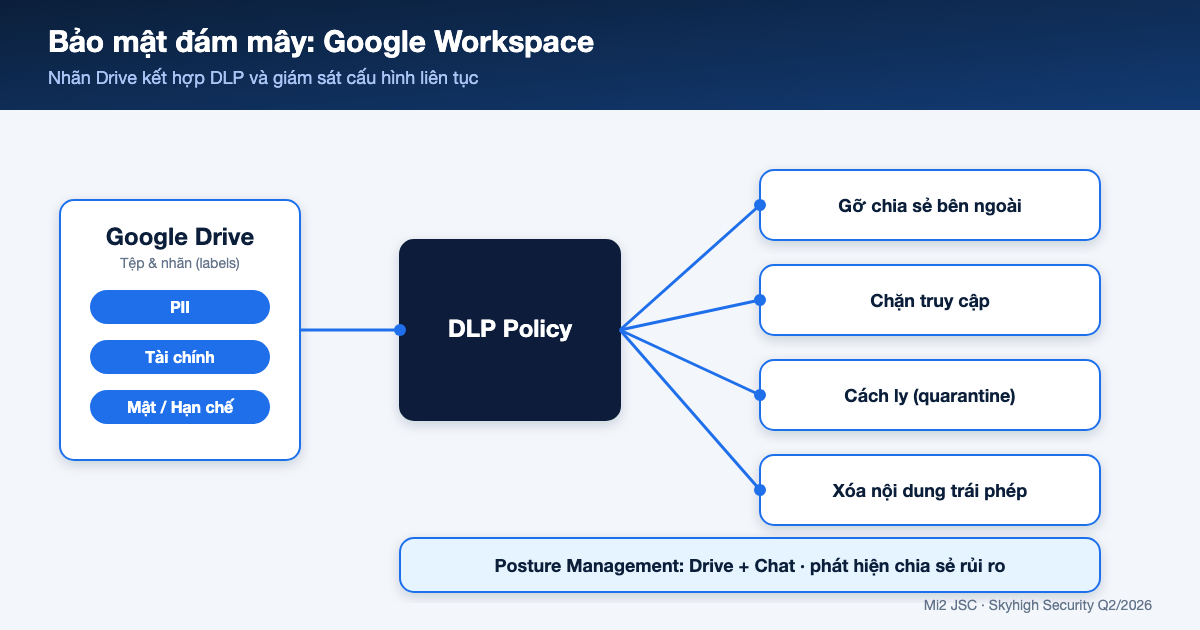Click the Google Drive heading
Viewport: 1200px width, 630px height.
click(x=180, y=237)
